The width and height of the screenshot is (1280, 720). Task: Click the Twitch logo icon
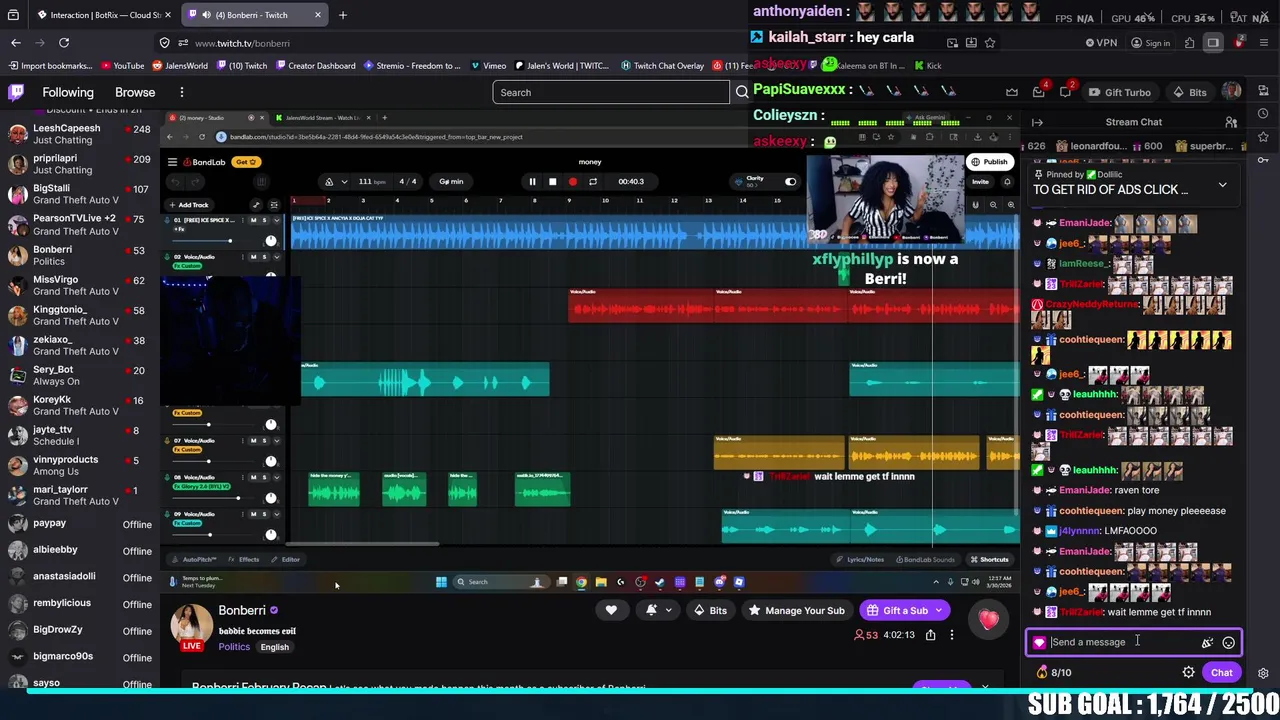16,92
